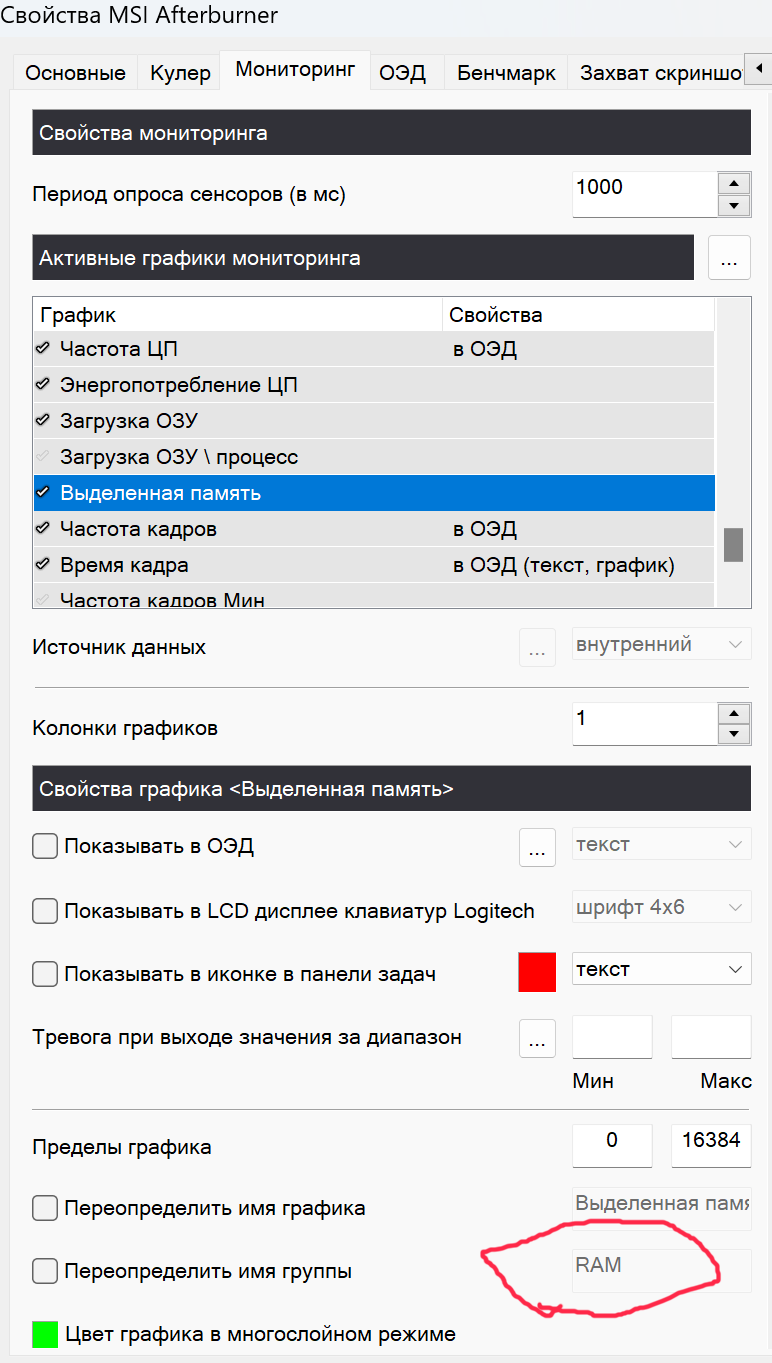Decrease Колонки графиков with down arrow

(x=734, y=735)
